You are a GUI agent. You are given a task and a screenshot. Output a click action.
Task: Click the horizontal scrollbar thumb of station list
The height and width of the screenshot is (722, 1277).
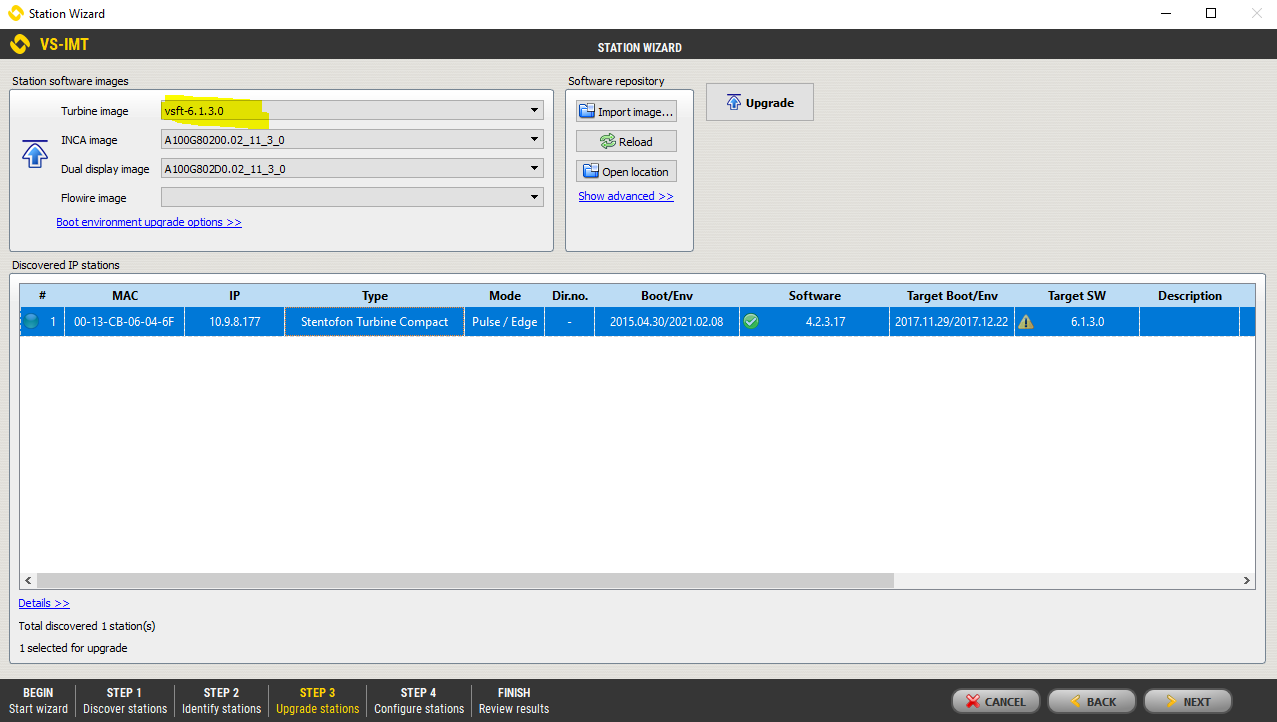pos(465,580)
